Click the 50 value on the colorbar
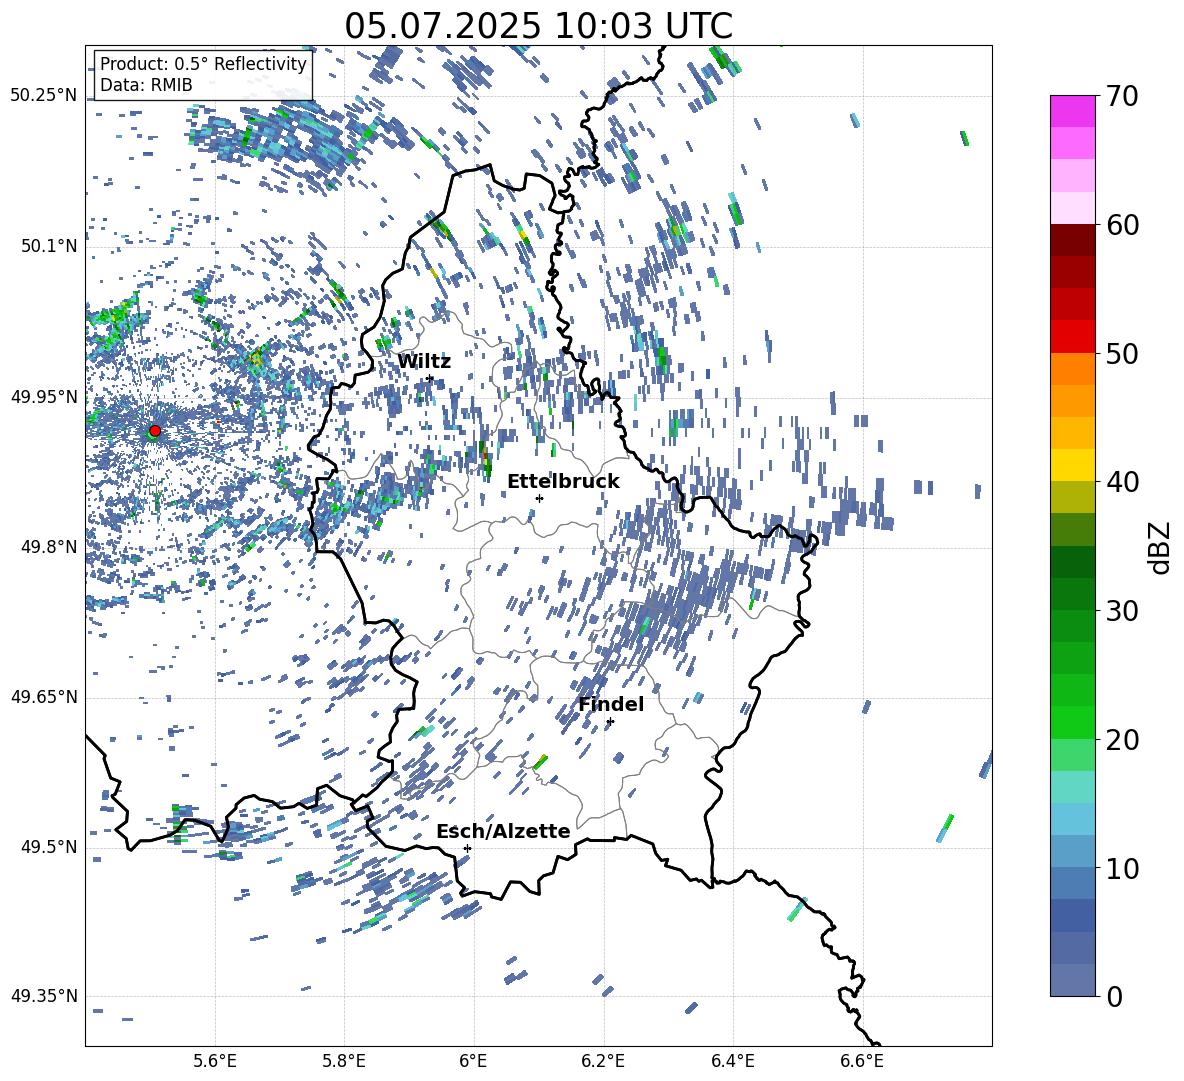This screenshot has width=1184, height=1081. coord(1122,353)
